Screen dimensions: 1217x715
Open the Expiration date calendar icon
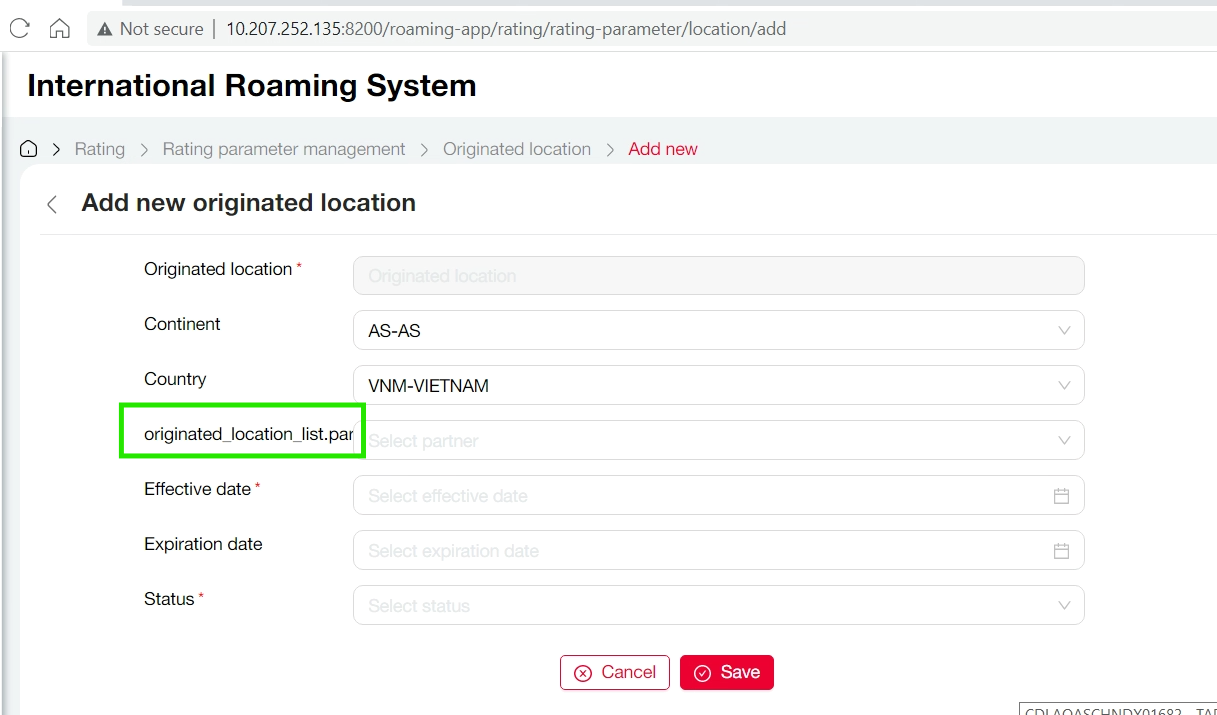click(x=1061, y=551)
